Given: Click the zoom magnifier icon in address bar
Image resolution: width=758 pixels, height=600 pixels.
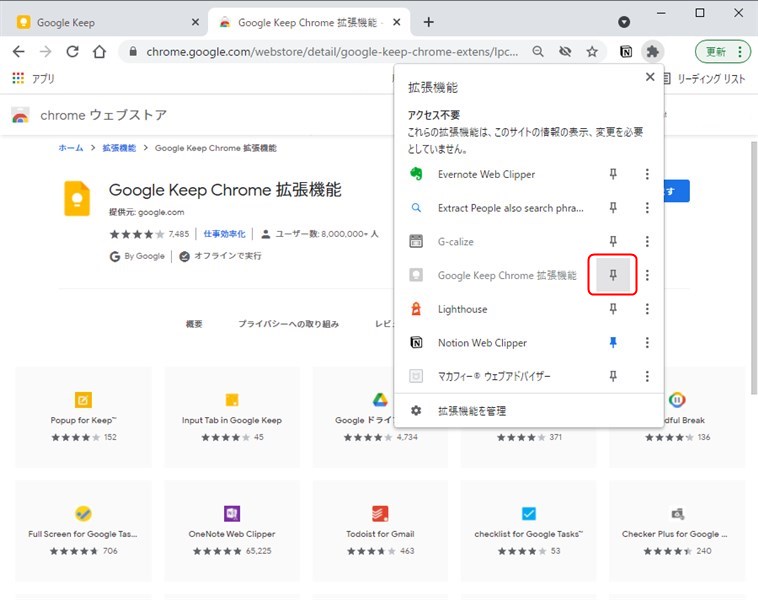Looking at the screenshot, I should coord(539,52).
